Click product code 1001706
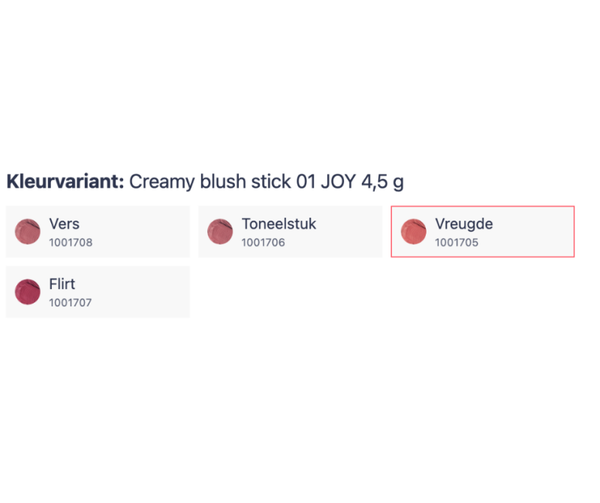 coord(263,243)
